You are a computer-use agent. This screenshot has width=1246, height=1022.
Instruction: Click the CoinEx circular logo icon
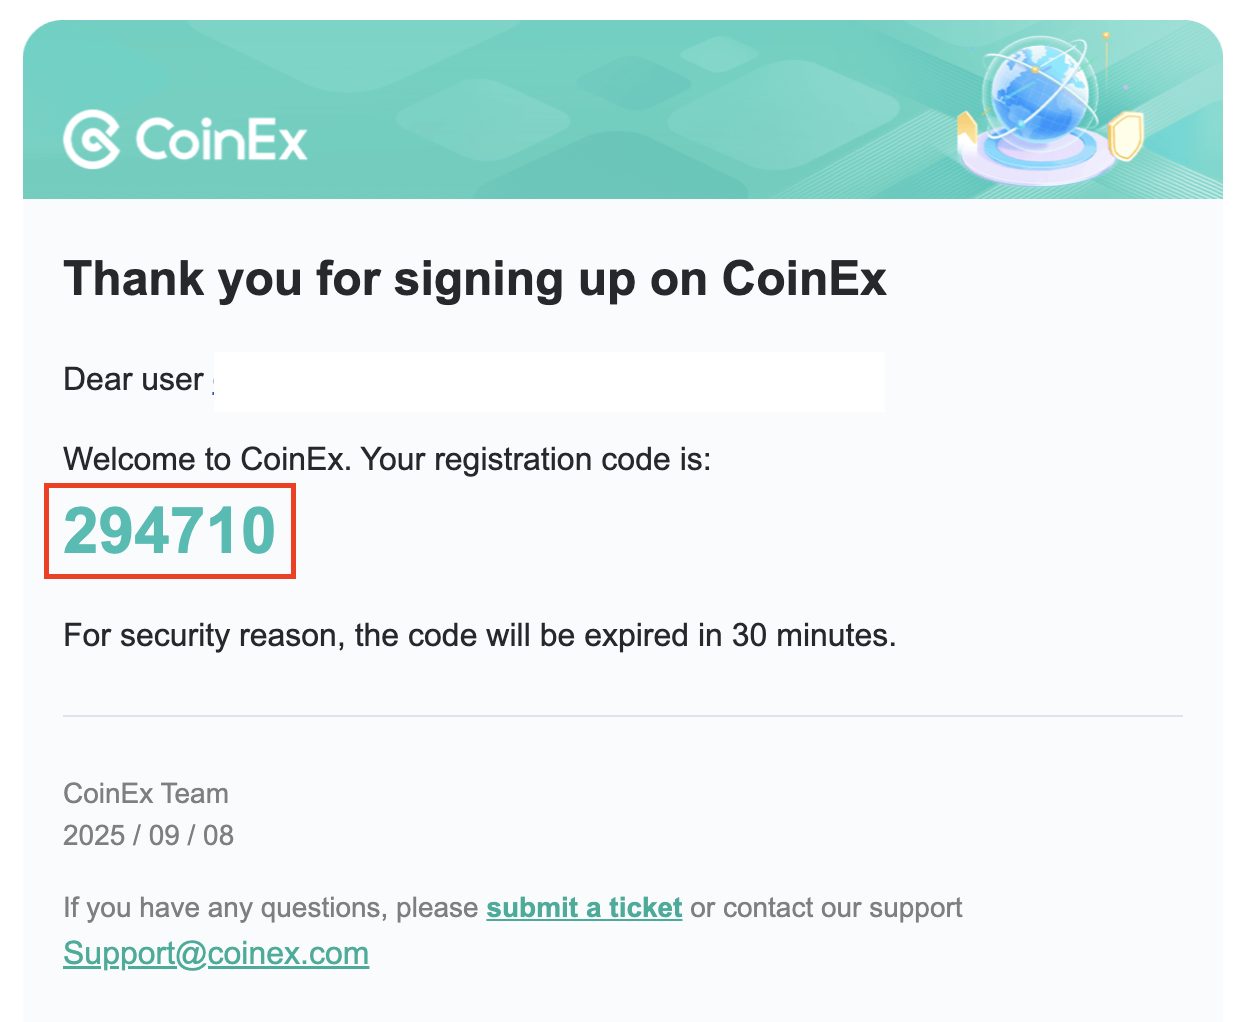92,139
